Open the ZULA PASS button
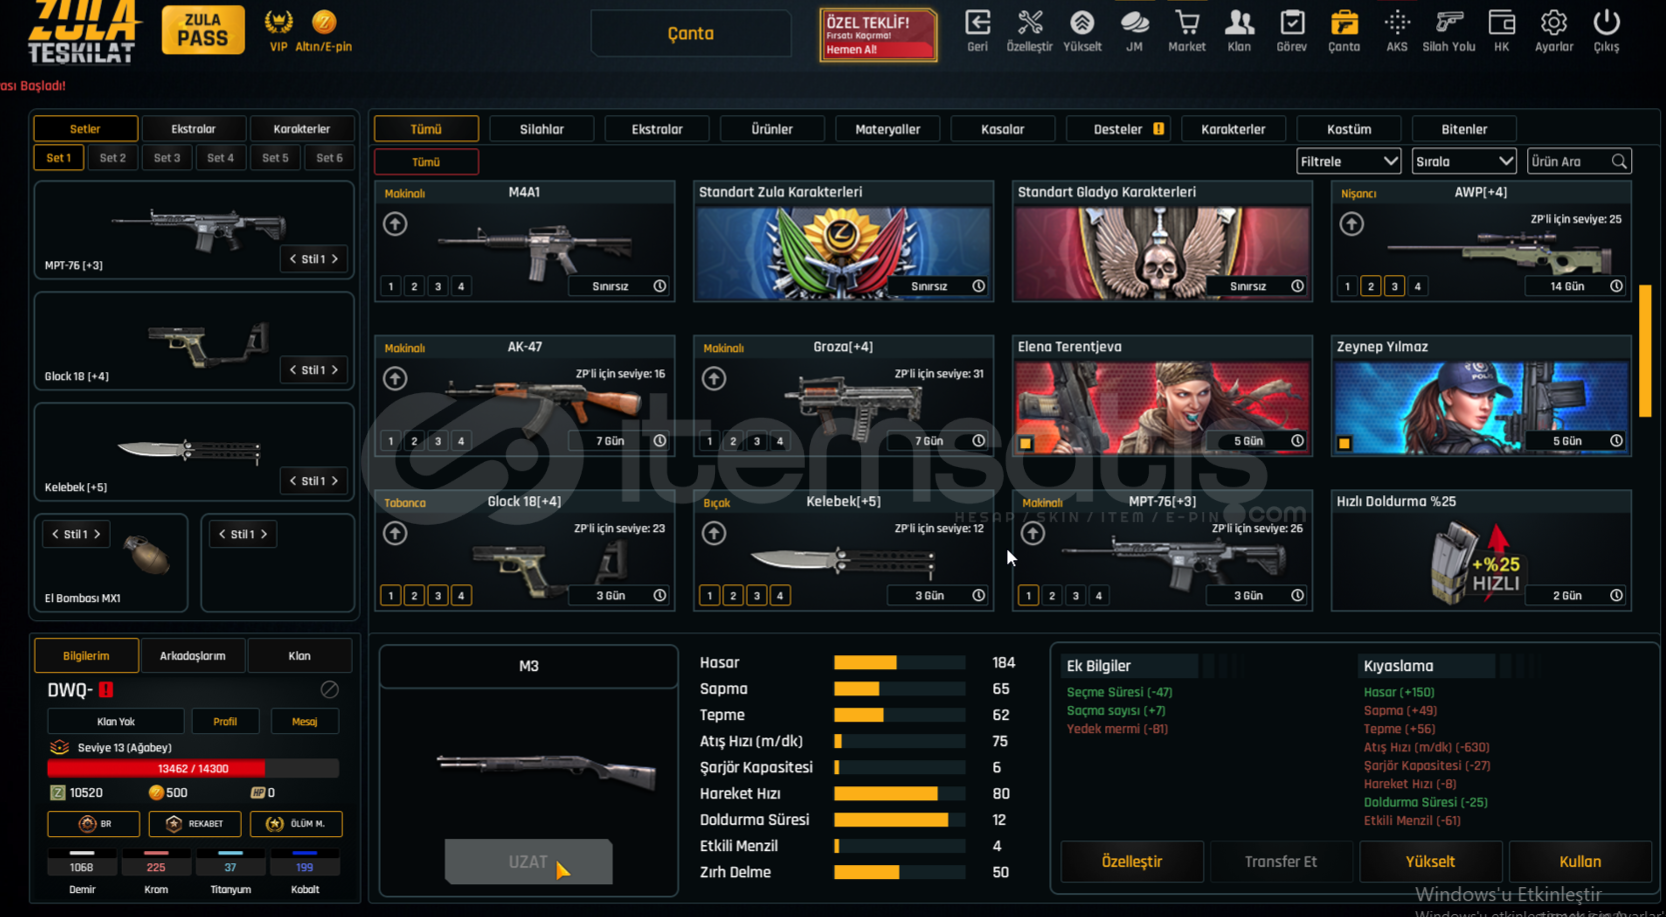This screenshot has width=1666, height=917. coord(203,30)
